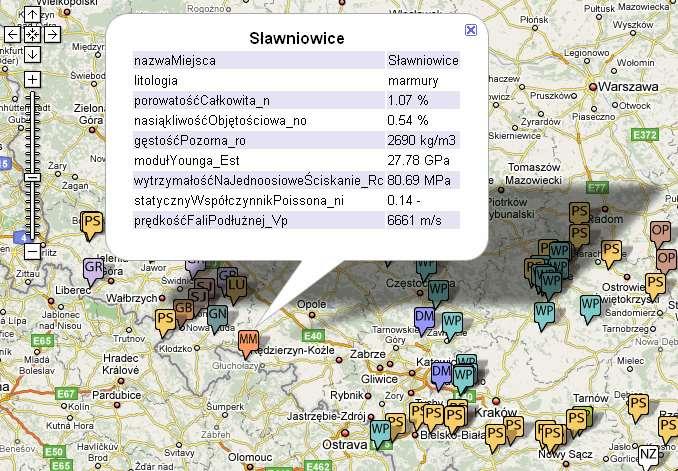The width and height of the screenshot is (678, 471).
Task: Click the statycznyWspółczynnikPoissona_ni row label
Action: pos(239,201)
